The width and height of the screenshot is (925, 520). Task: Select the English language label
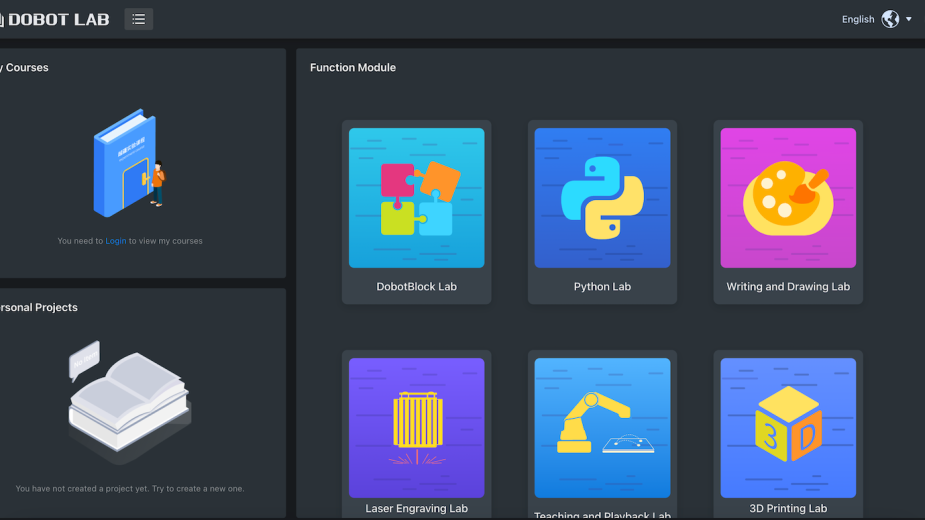(858, 19)
